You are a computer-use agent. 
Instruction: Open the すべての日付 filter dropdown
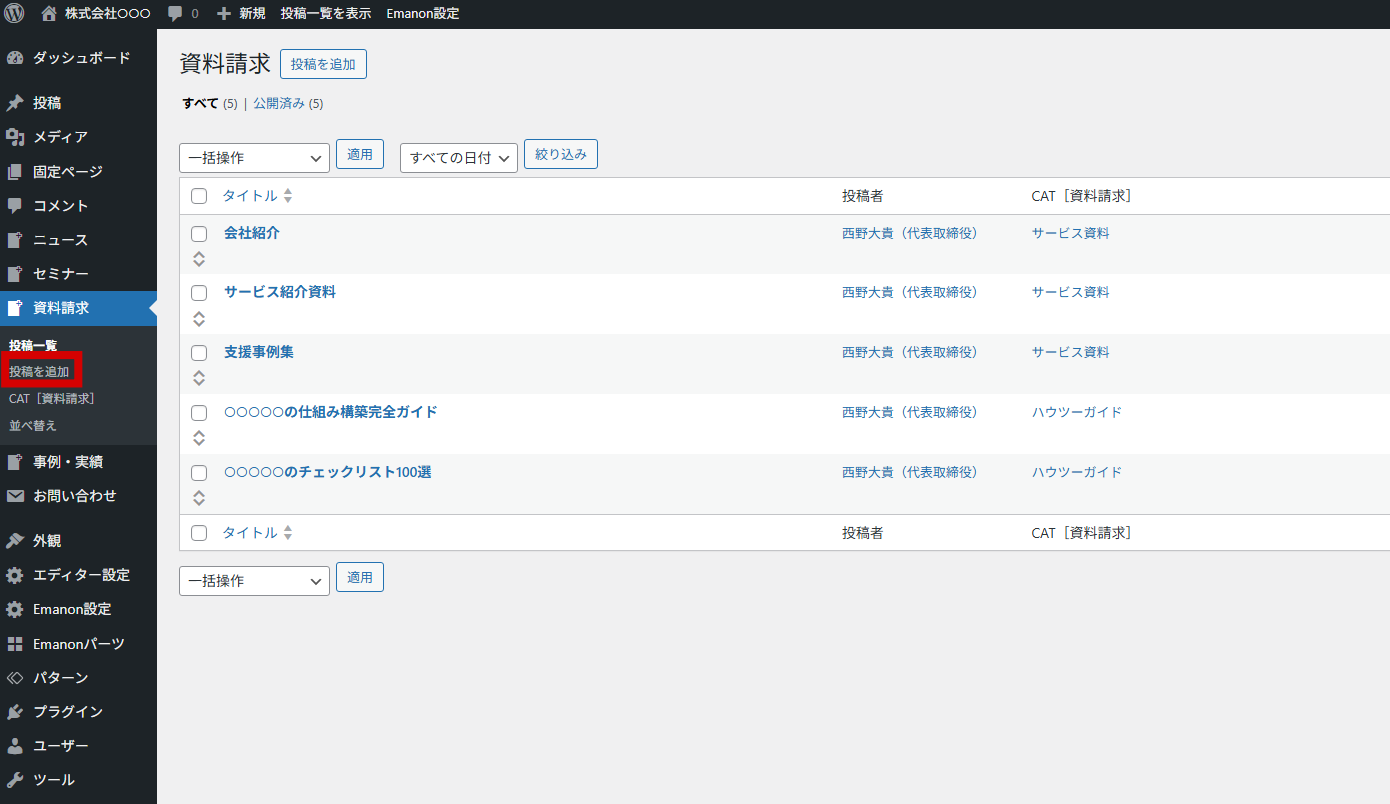pyautogui.click(x=459, y=158)
